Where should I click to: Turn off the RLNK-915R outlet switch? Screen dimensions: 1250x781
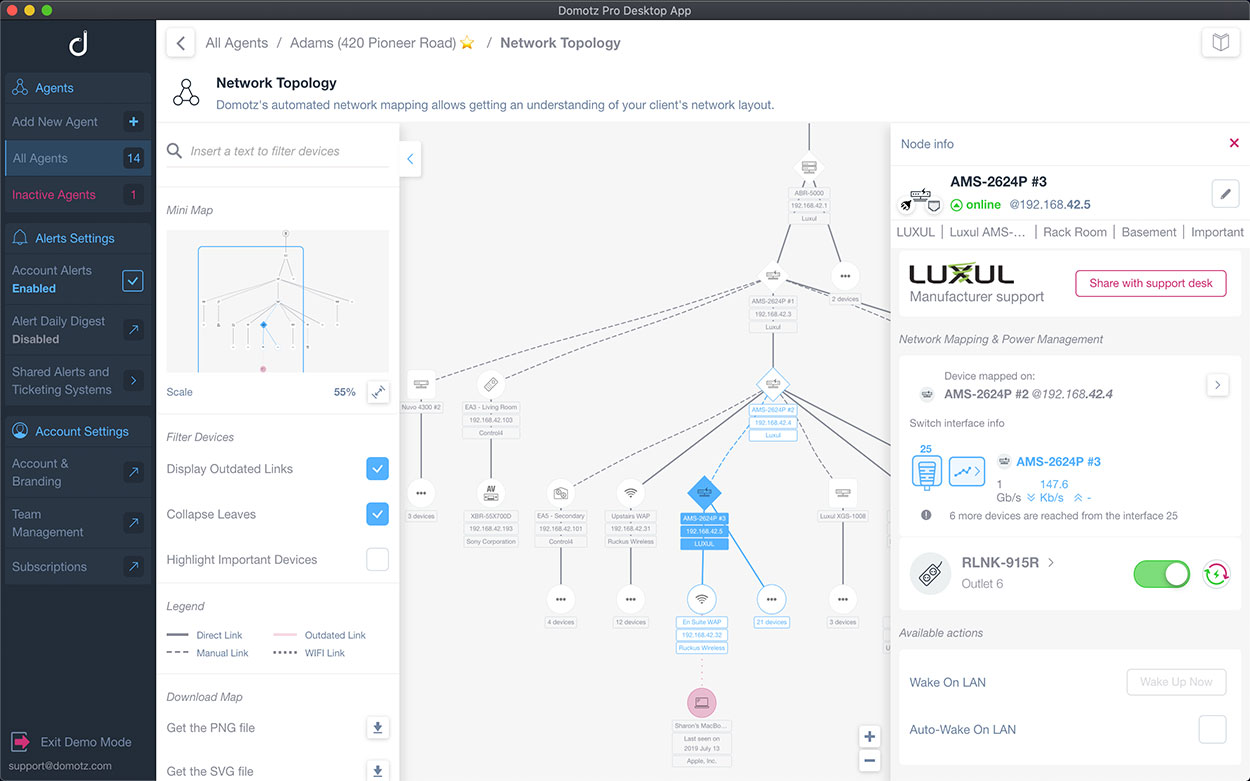(x=1162, y=574)
